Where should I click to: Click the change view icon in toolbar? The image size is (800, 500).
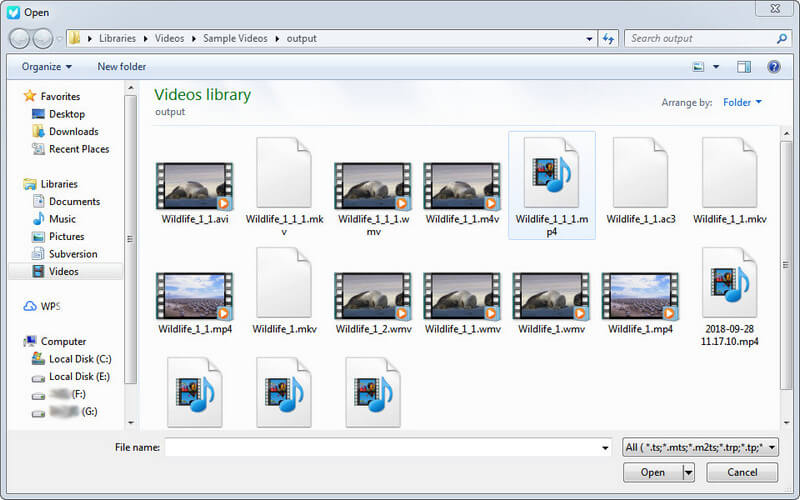coord(699,67)
